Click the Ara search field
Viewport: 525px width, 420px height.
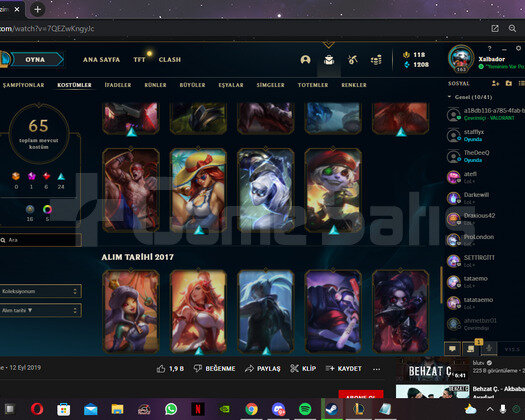pos(41,240)
